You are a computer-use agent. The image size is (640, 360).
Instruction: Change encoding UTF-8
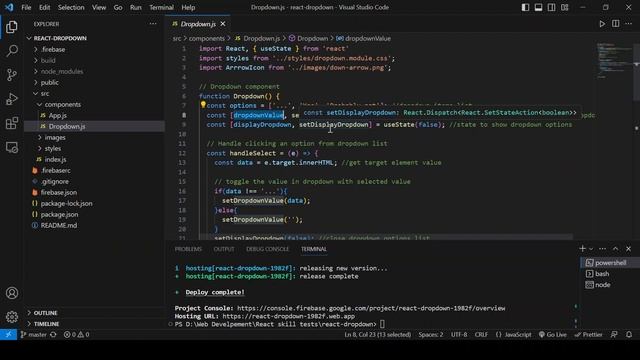459,334
